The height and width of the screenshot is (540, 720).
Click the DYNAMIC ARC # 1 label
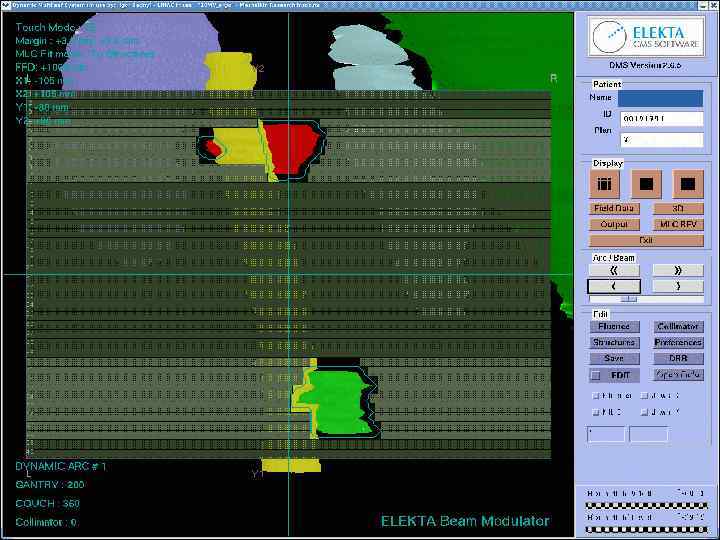tap(61, 467)
